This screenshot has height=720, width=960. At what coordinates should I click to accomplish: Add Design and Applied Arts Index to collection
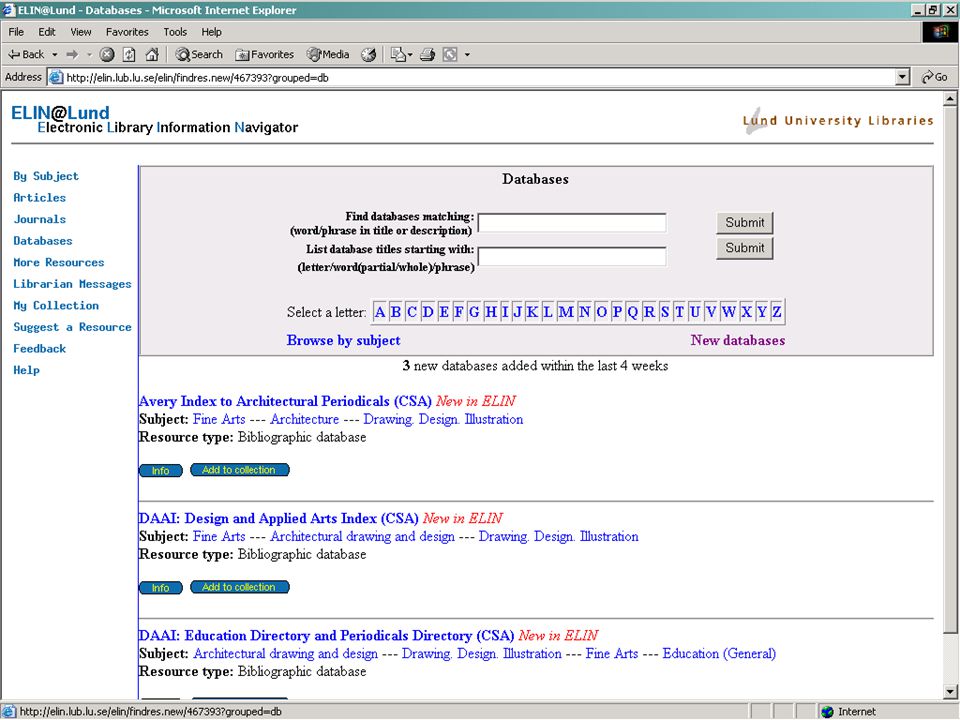pos(239,587)
